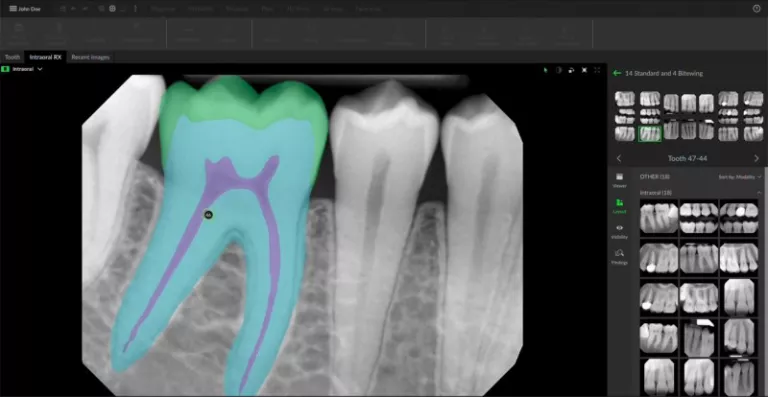Open the middle thumbnail in bottom intraoral row
Screen dimensions: 768x397
click(699, 377)
